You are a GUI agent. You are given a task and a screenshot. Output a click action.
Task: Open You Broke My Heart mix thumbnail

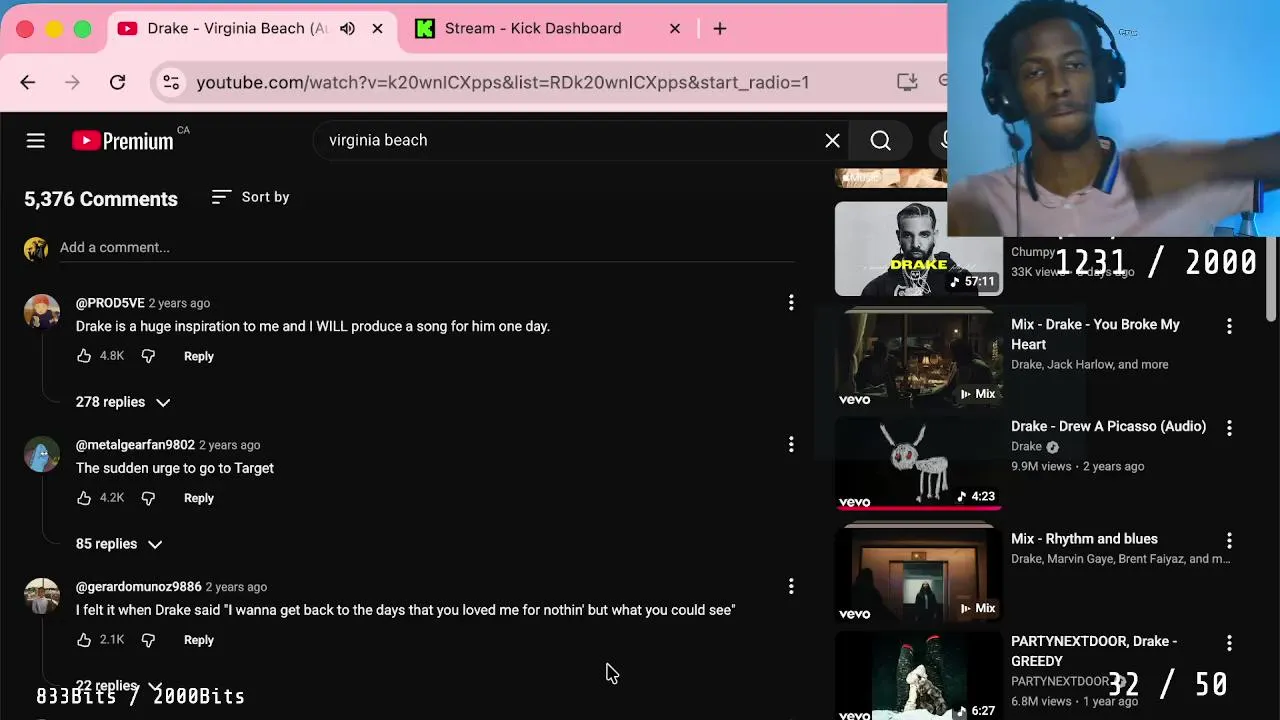tap(918, 358)
